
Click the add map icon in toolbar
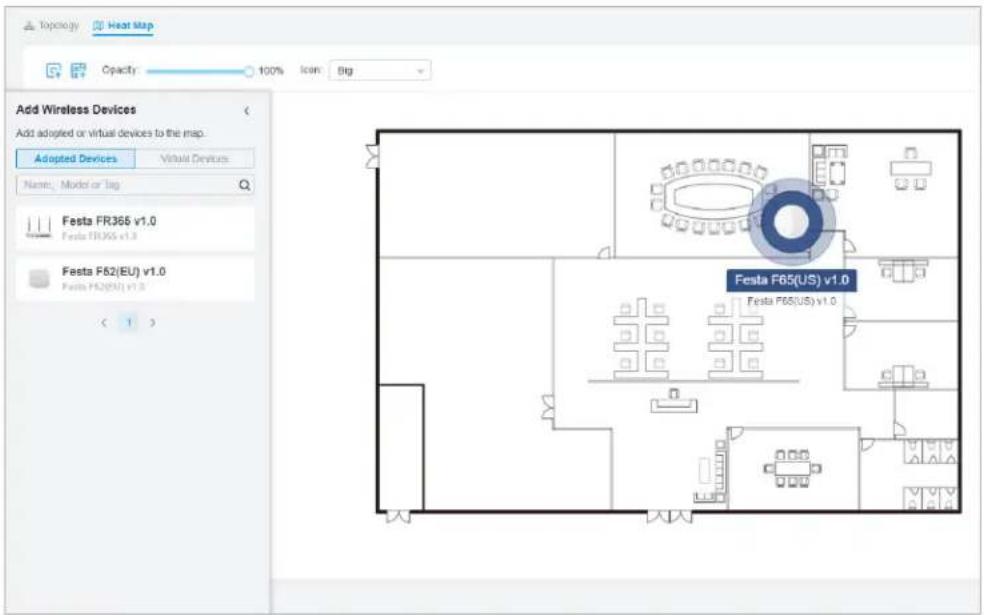pyautogui.click(x=54, y=70)
